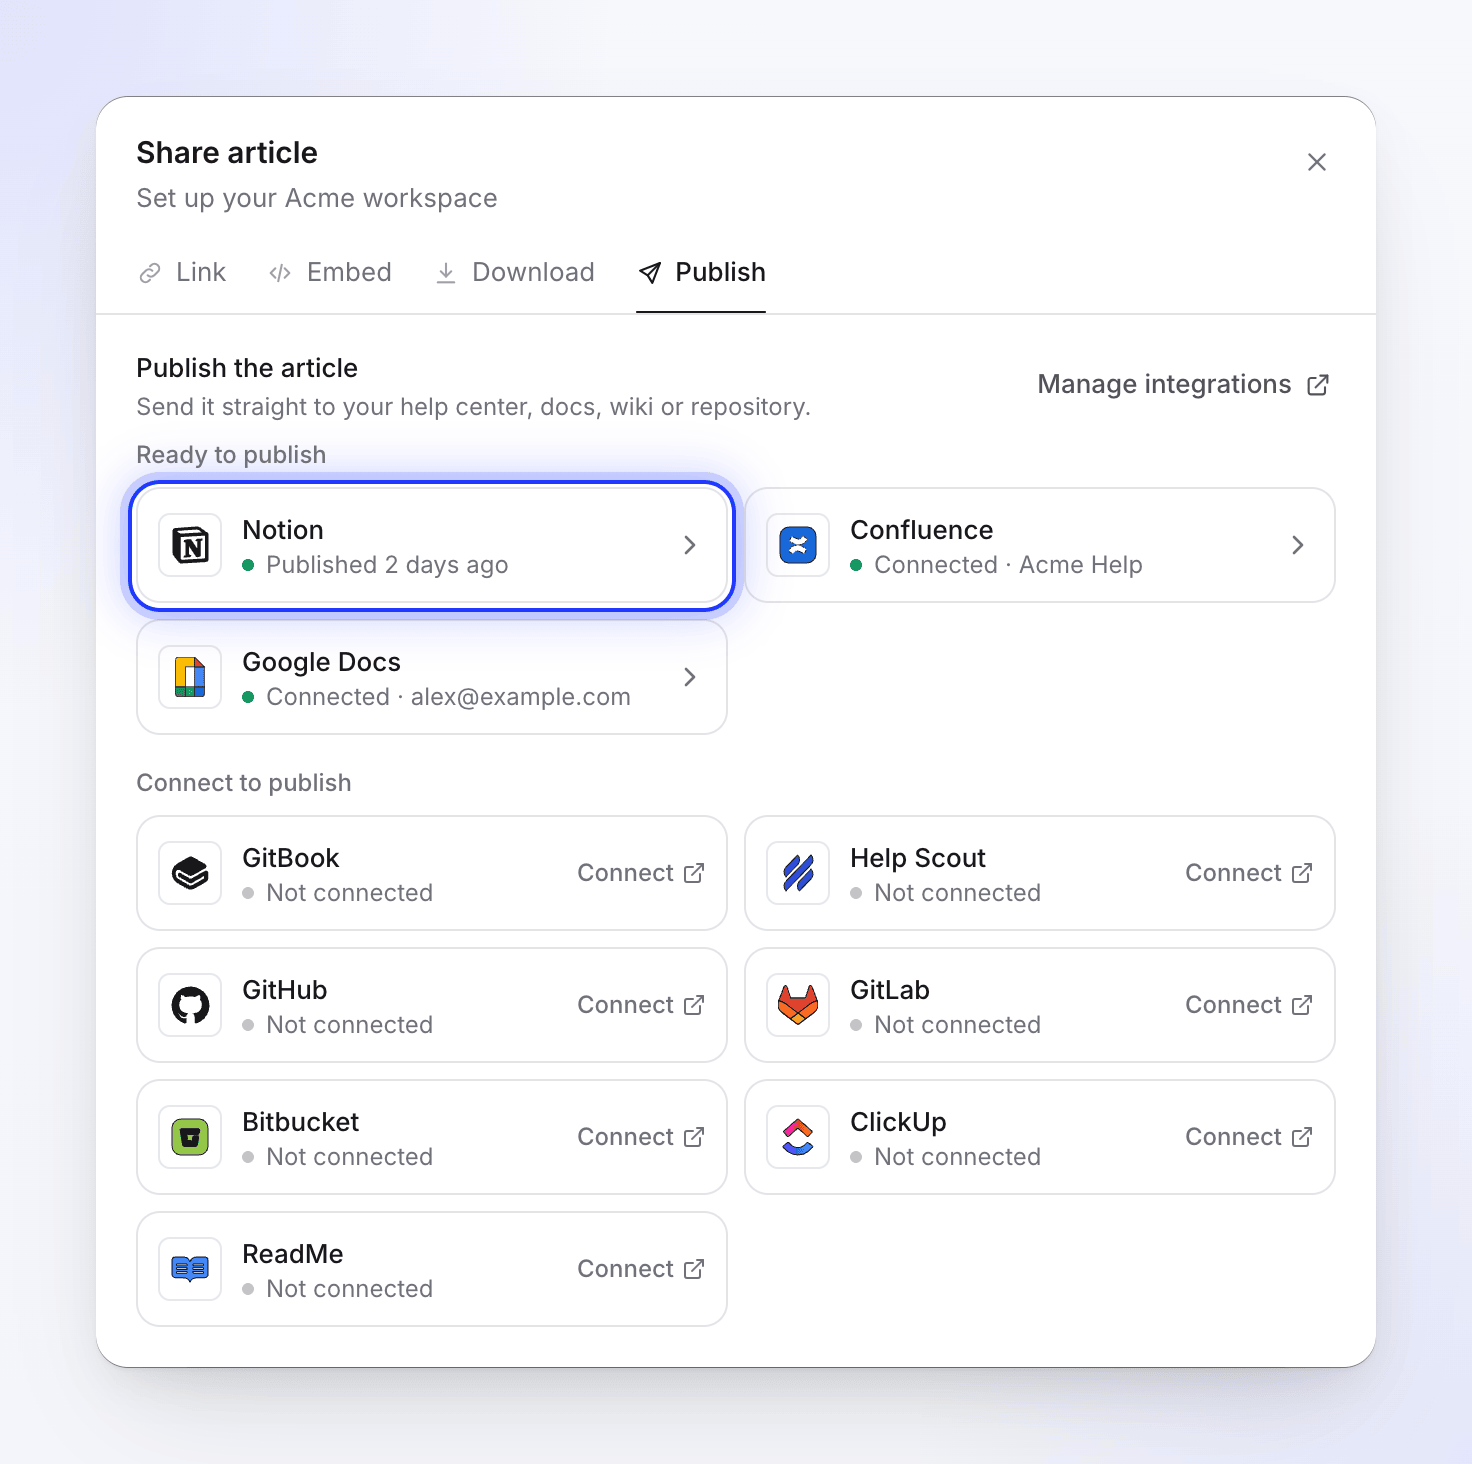1472x1464 pixels.
Task: Connect the GitHub integration
Action: 641,1005
